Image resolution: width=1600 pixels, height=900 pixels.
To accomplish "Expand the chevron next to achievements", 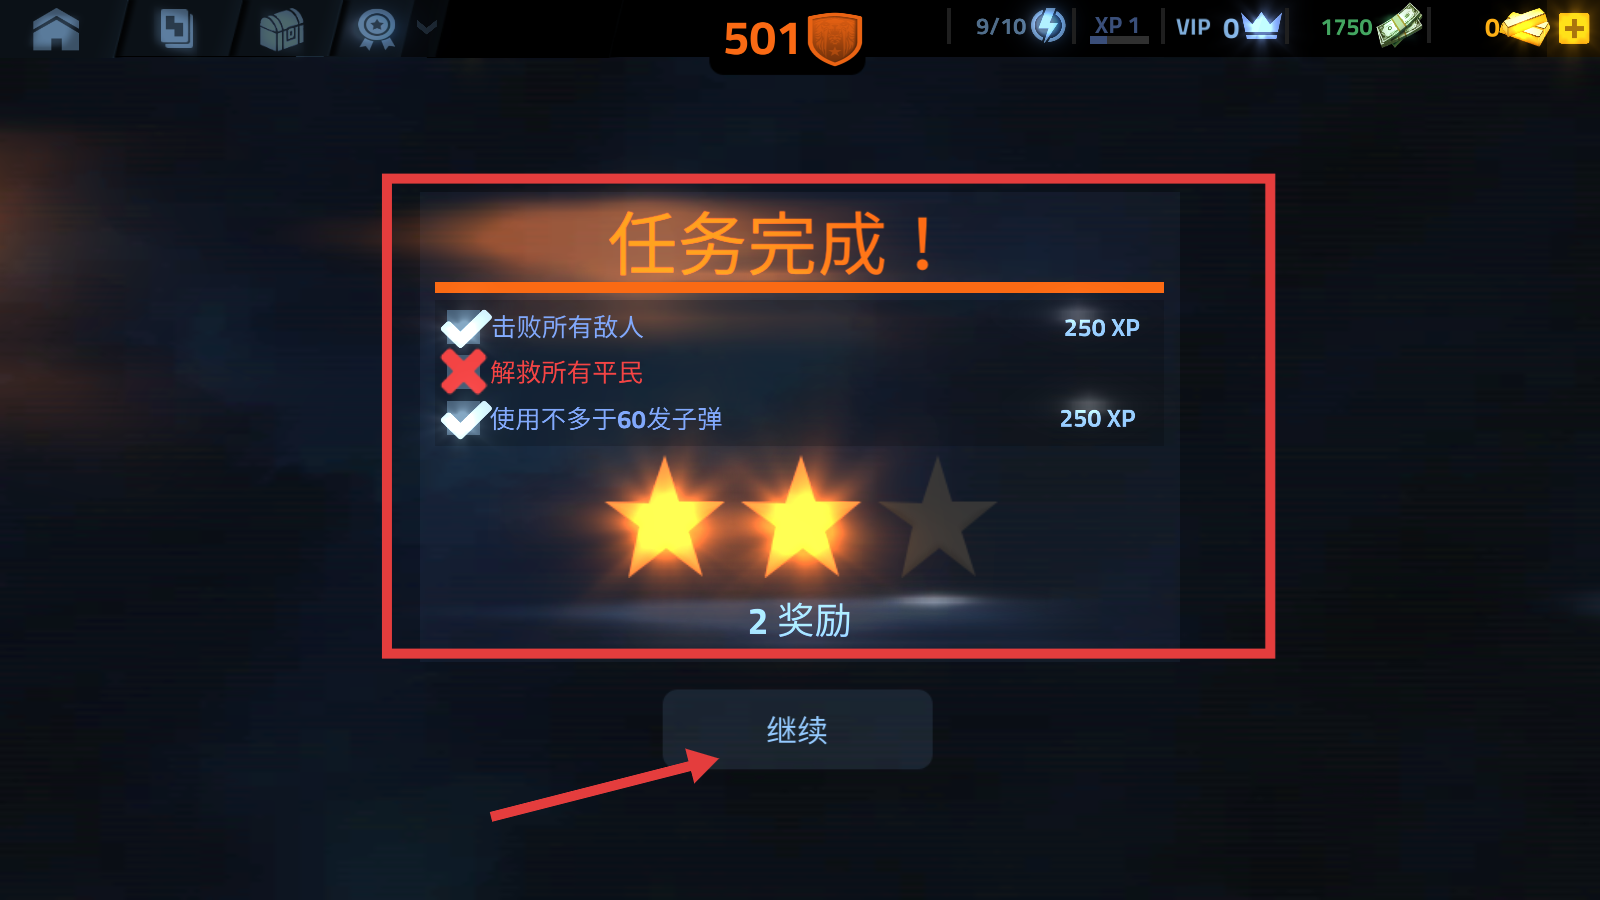I will pyautogui.click(x=427, y=27).
